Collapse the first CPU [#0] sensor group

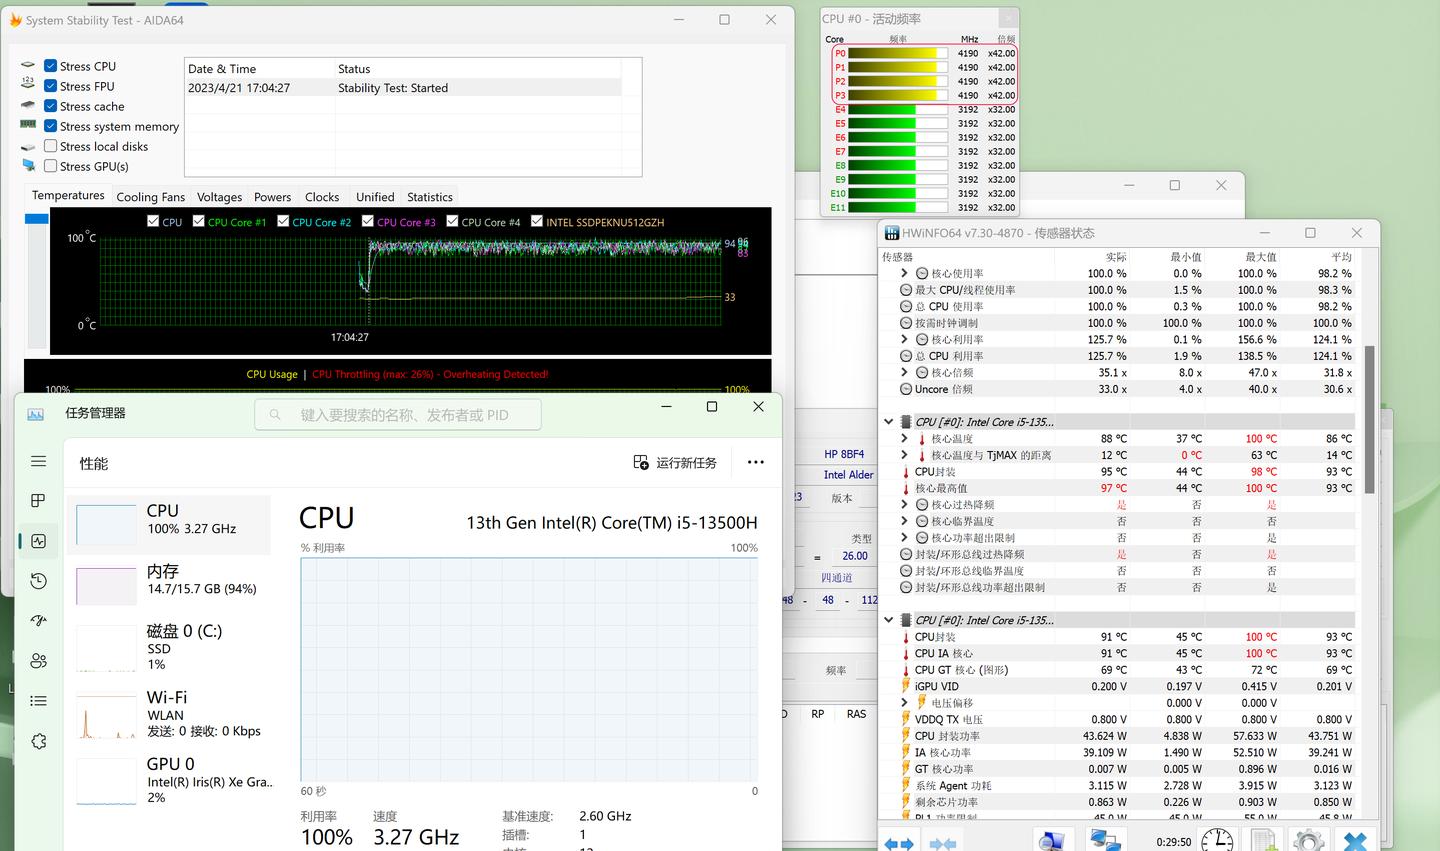(888, 422)
